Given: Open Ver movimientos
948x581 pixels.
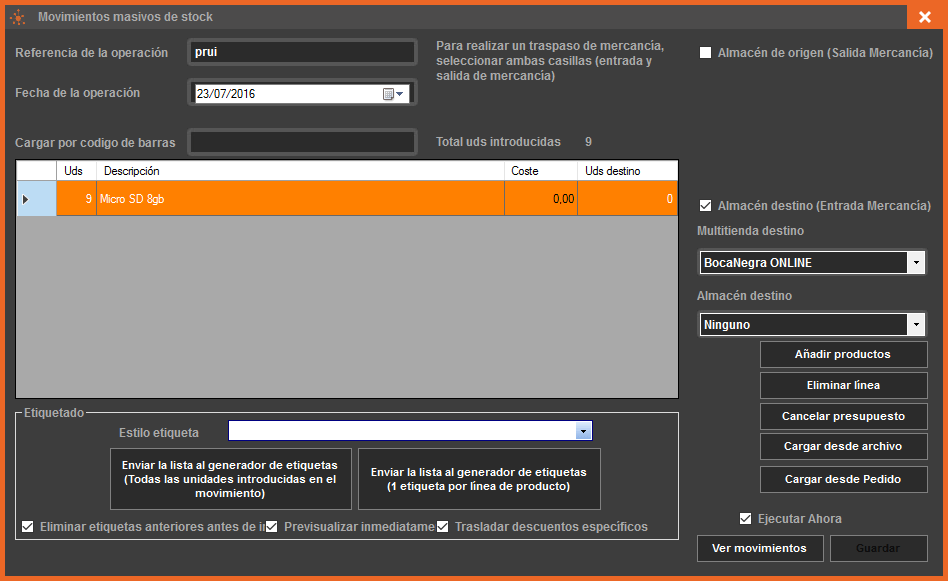Looking at the screenshot, I should point(759,548).
